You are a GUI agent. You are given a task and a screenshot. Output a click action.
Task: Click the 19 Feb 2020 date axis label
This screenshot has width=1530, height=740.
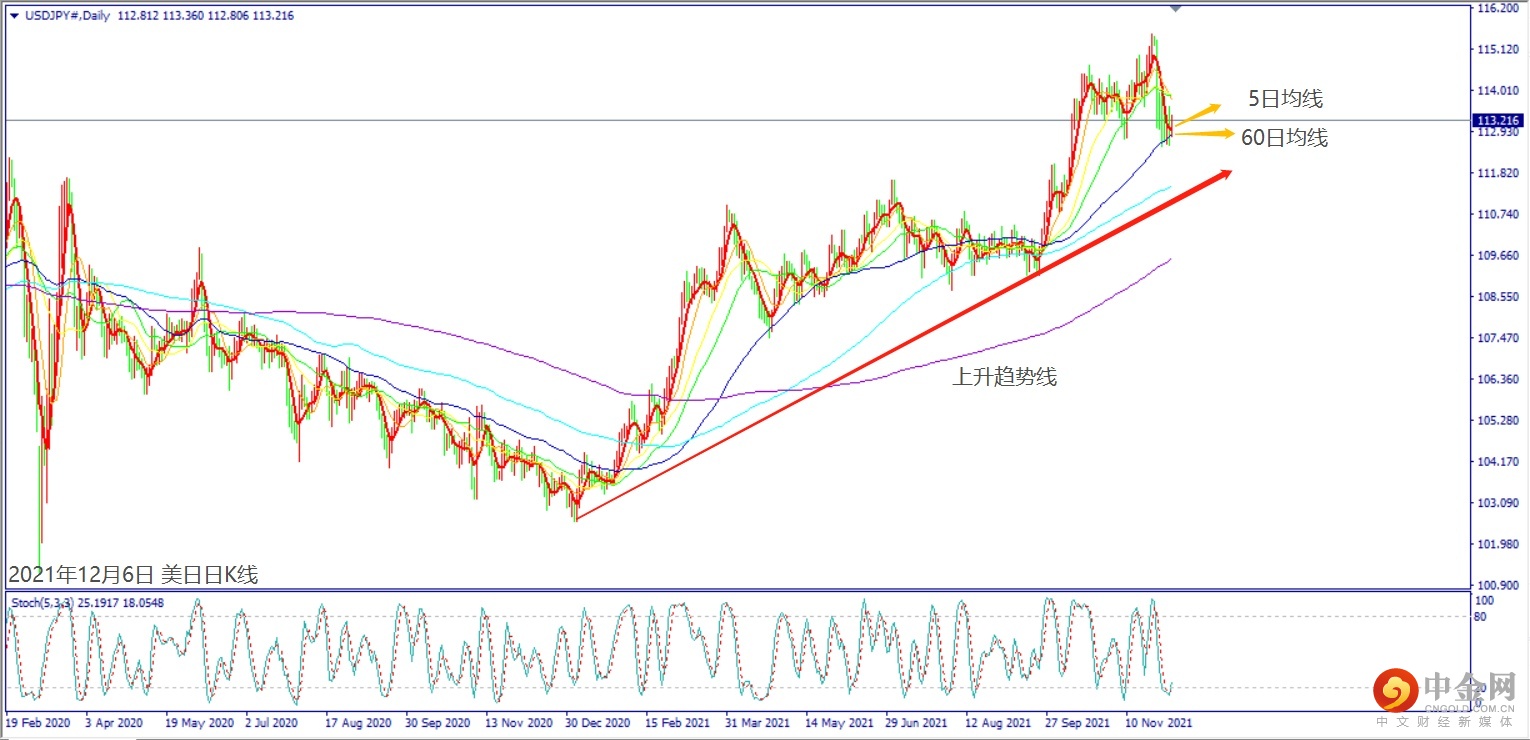(37, 721)
